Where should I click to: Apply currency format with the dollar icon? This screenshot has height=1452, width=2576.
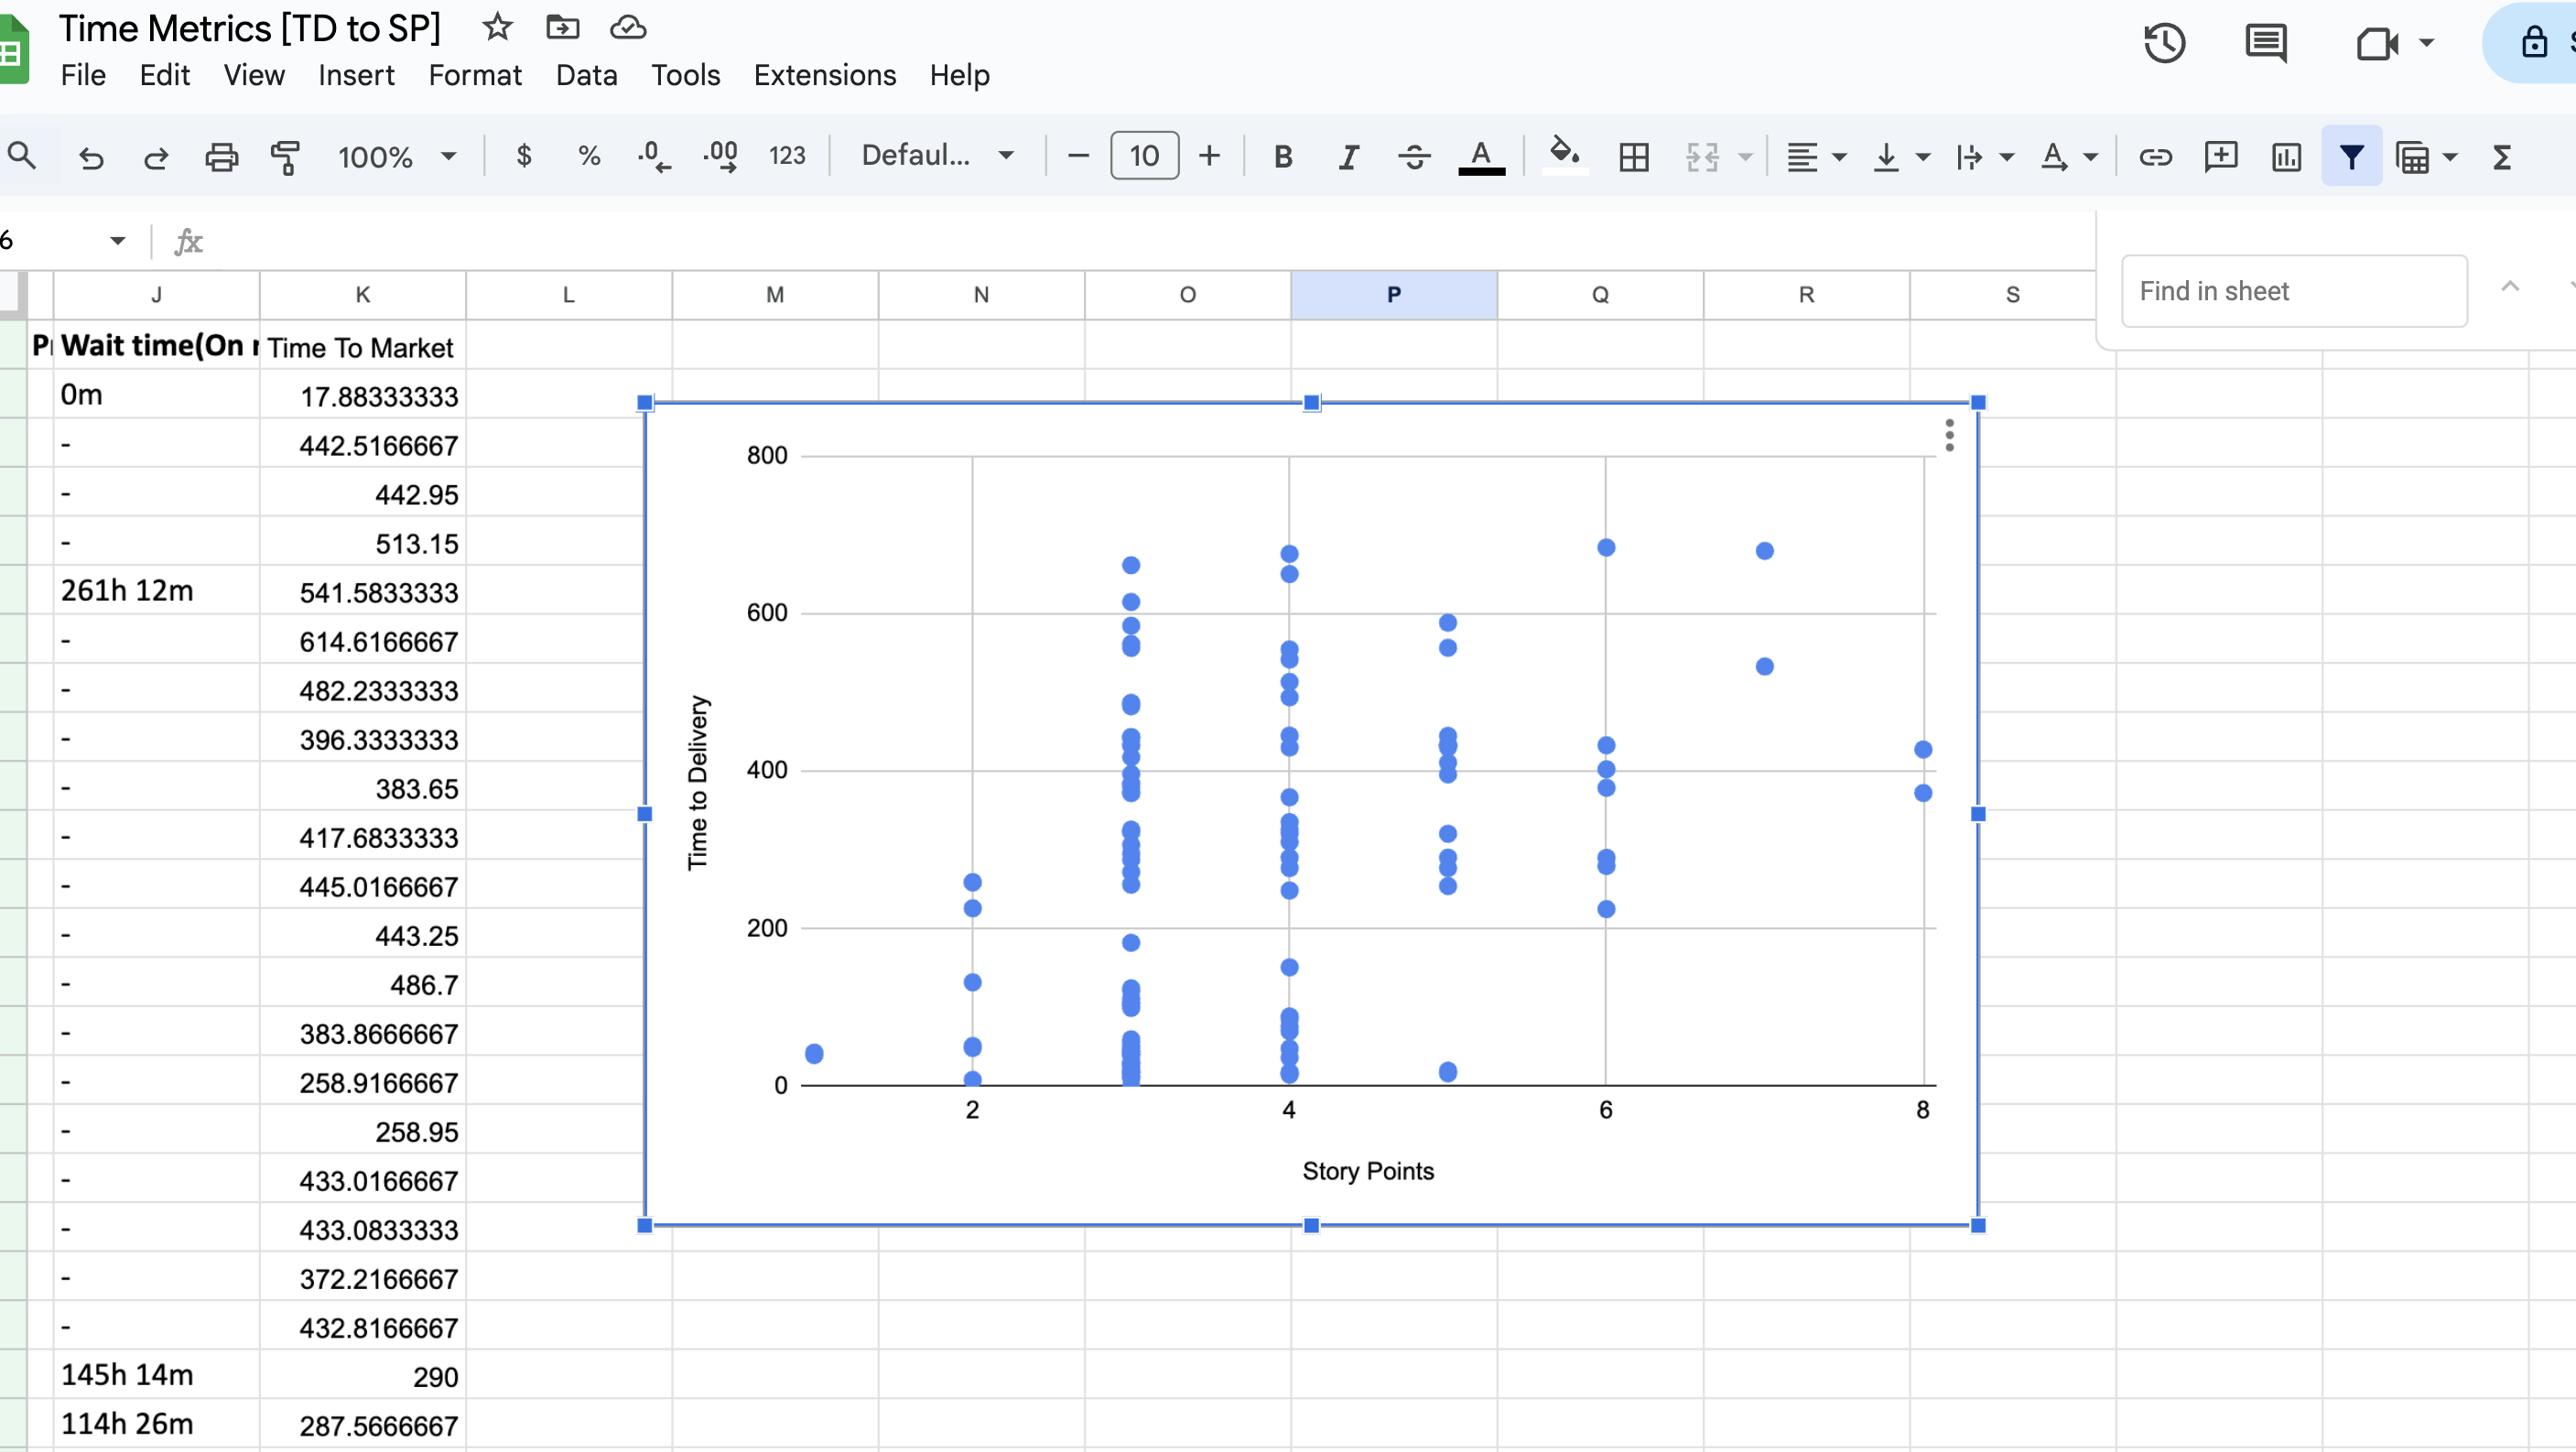pos(523,157)
